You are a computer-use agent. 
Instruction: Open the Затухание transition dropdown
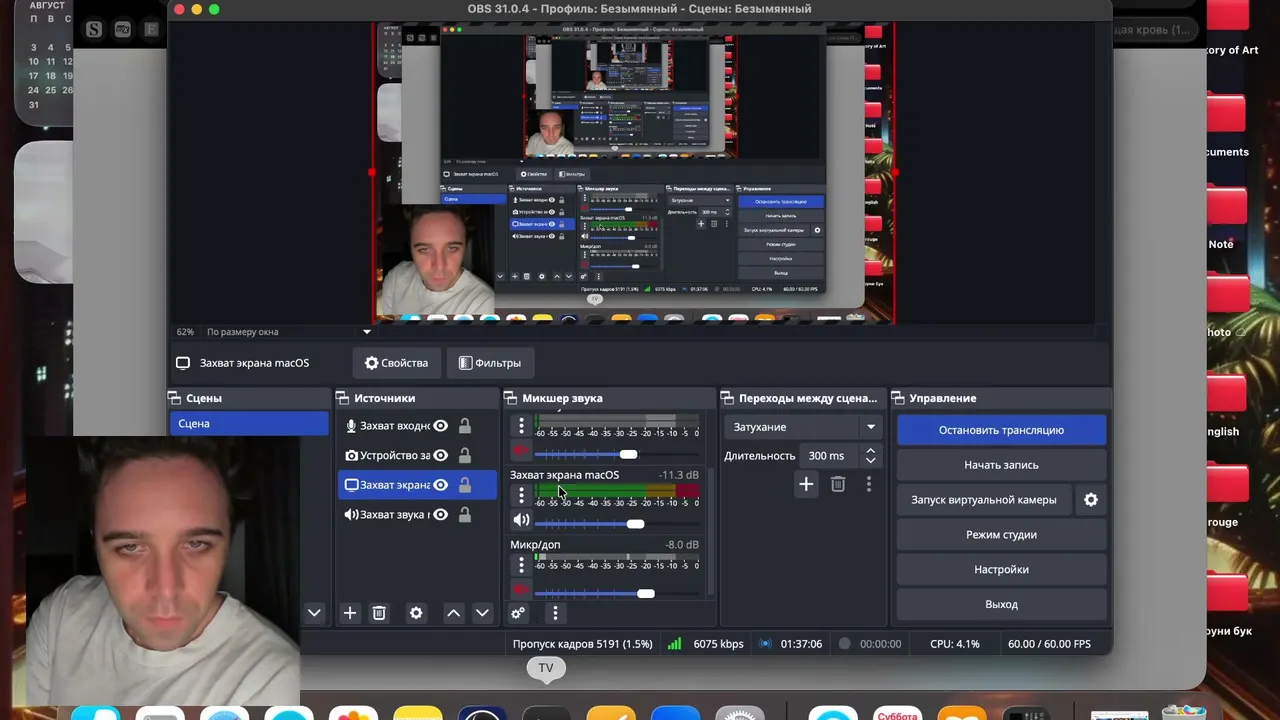pyautogui.click(x=805, y=427)
